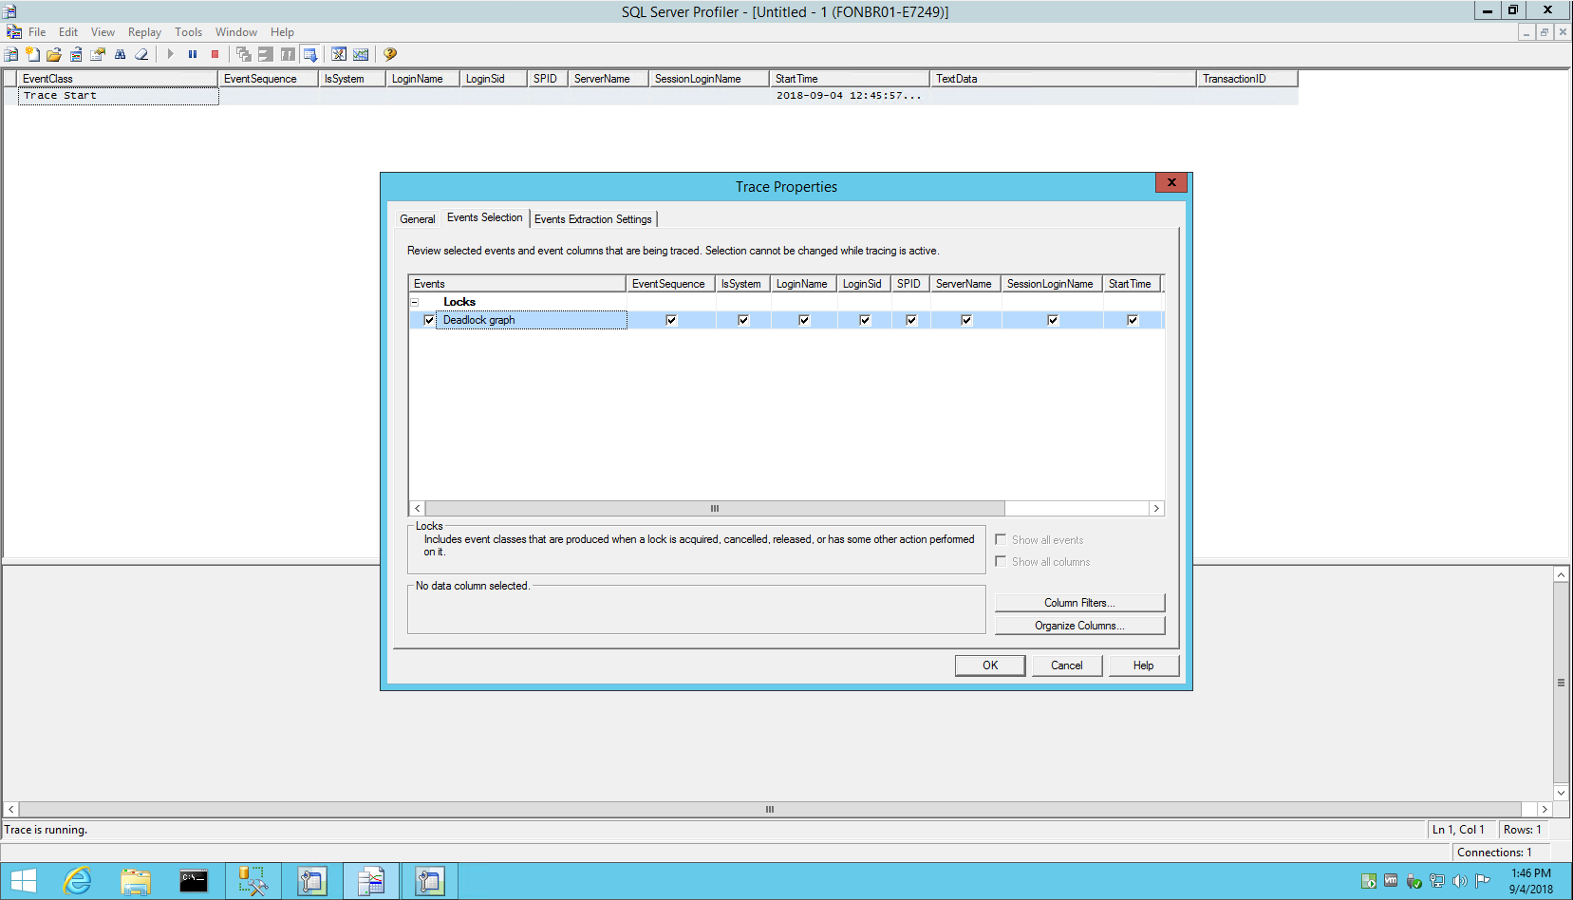Click the network tray icon
The image size is (1573, 900).
point(1437,881)
